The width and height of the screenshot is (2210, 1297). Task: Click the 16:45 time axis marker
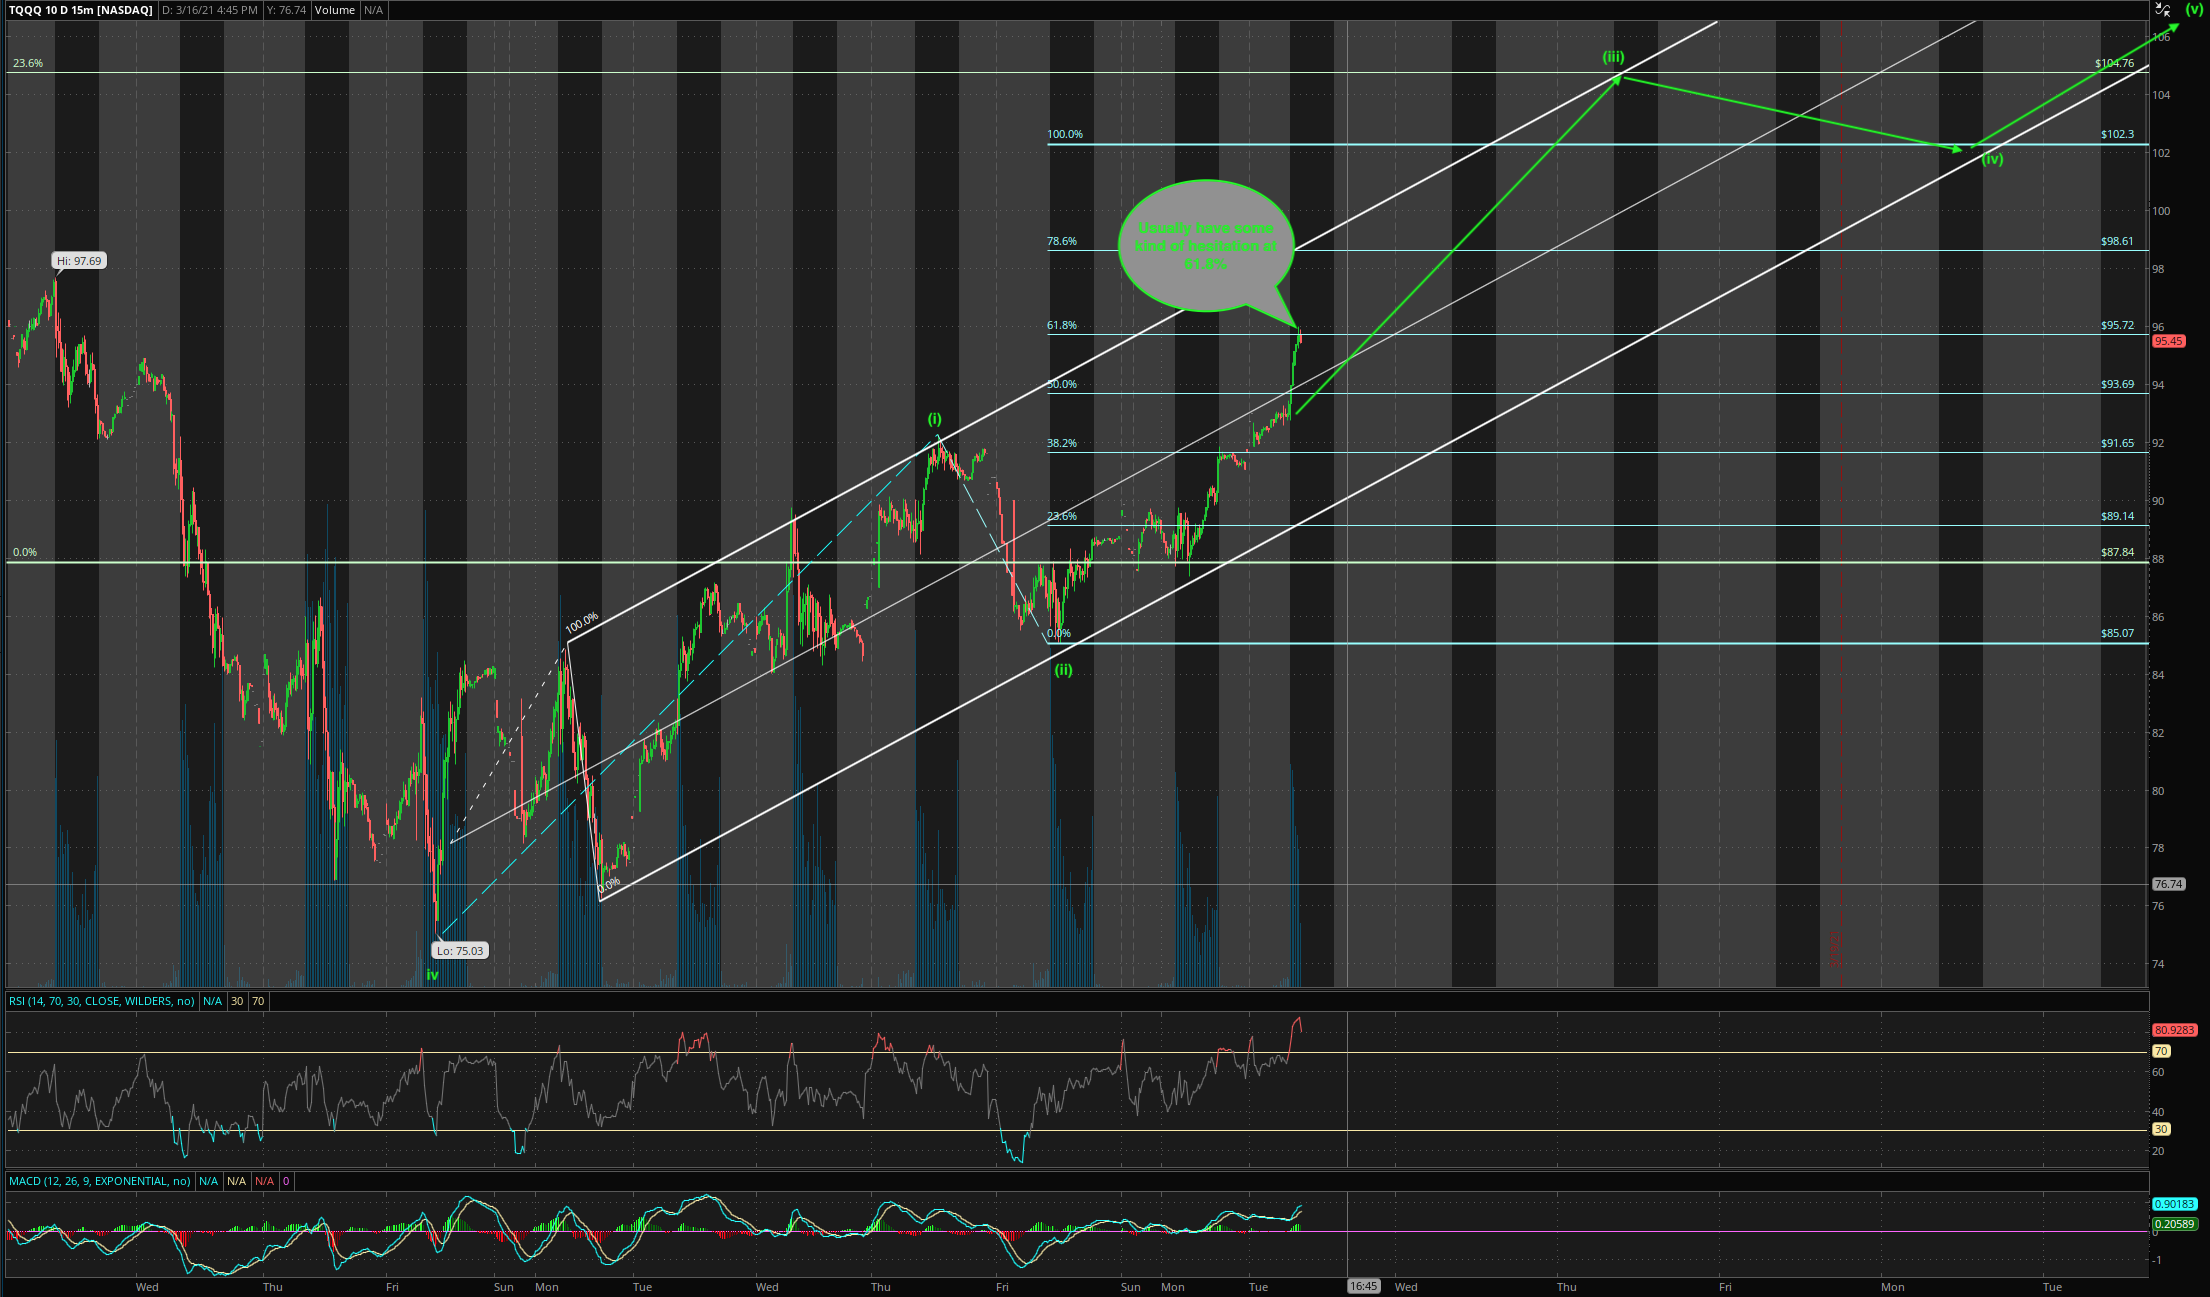(1363, 1287)
